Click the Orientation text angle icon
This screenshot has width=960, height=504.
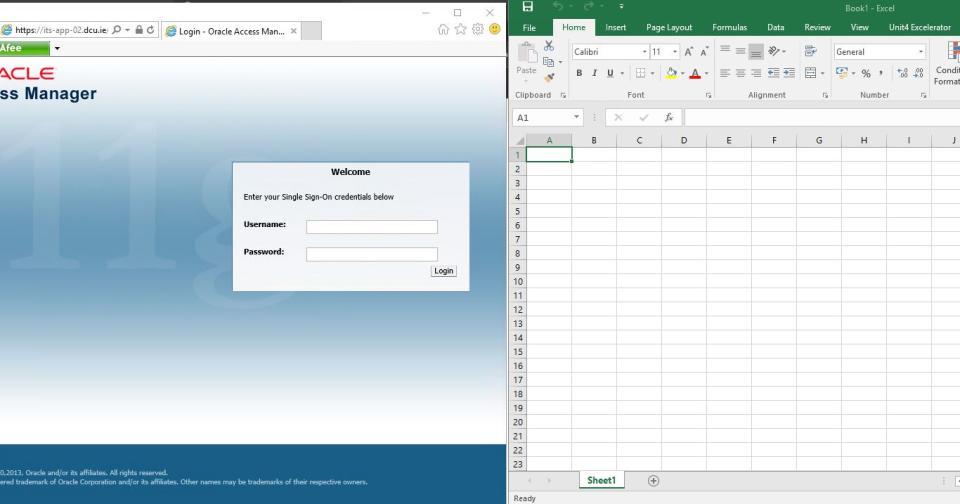tap(774, 51)
